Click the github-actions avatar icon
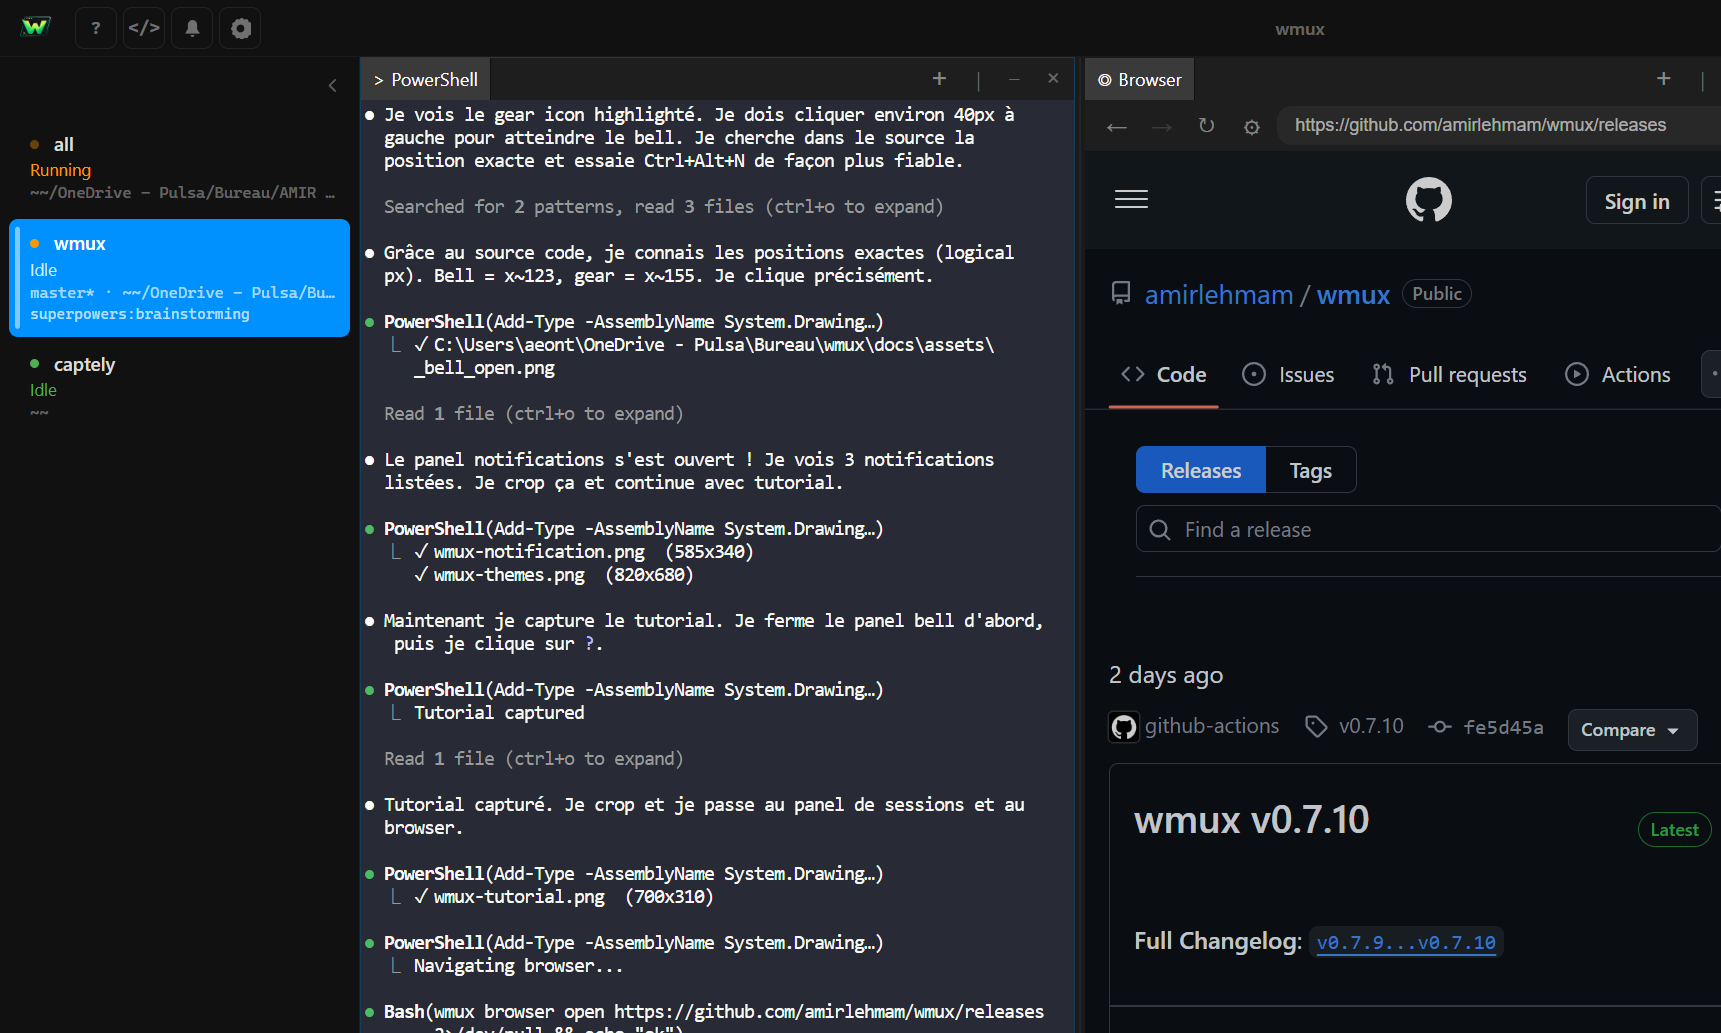The image size is (1721, 1033). [x=1124, y=727]
